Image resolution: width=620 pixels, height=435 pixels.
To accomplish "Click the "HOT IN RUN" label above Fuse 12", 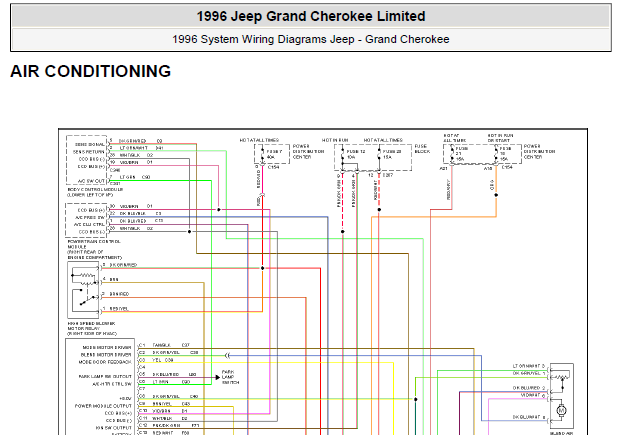I will tap(335, 140).
